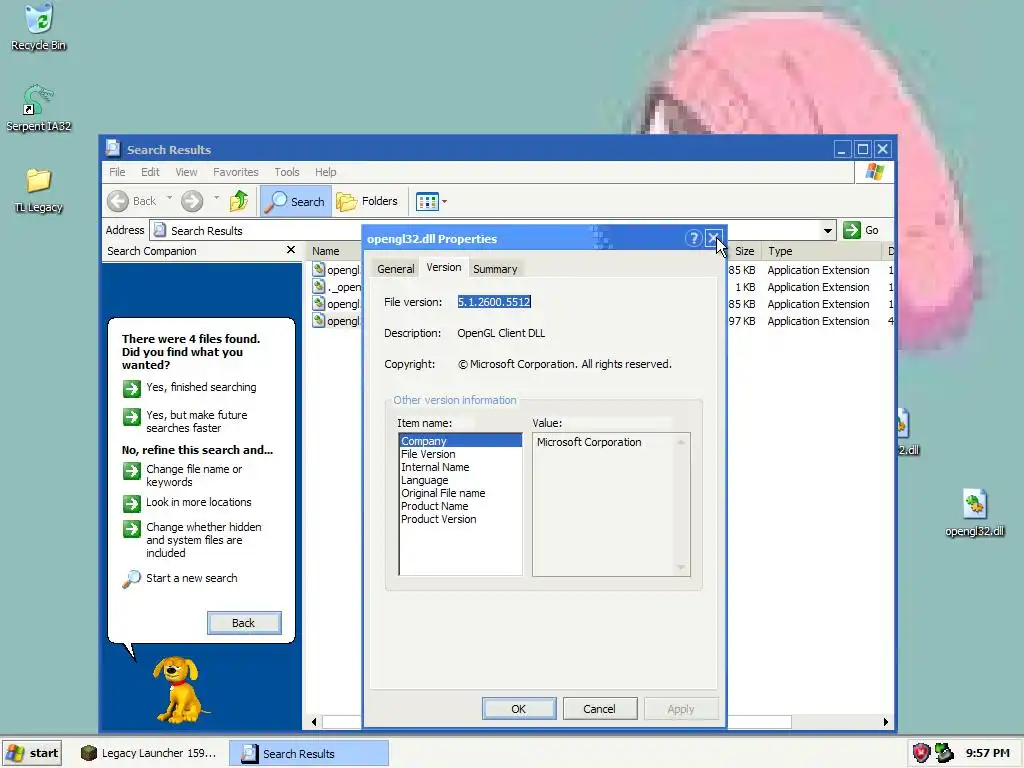The height and width of the screenshot is (768, 1024).
Task: Sort results by Size column header
Action: (744, 251)
